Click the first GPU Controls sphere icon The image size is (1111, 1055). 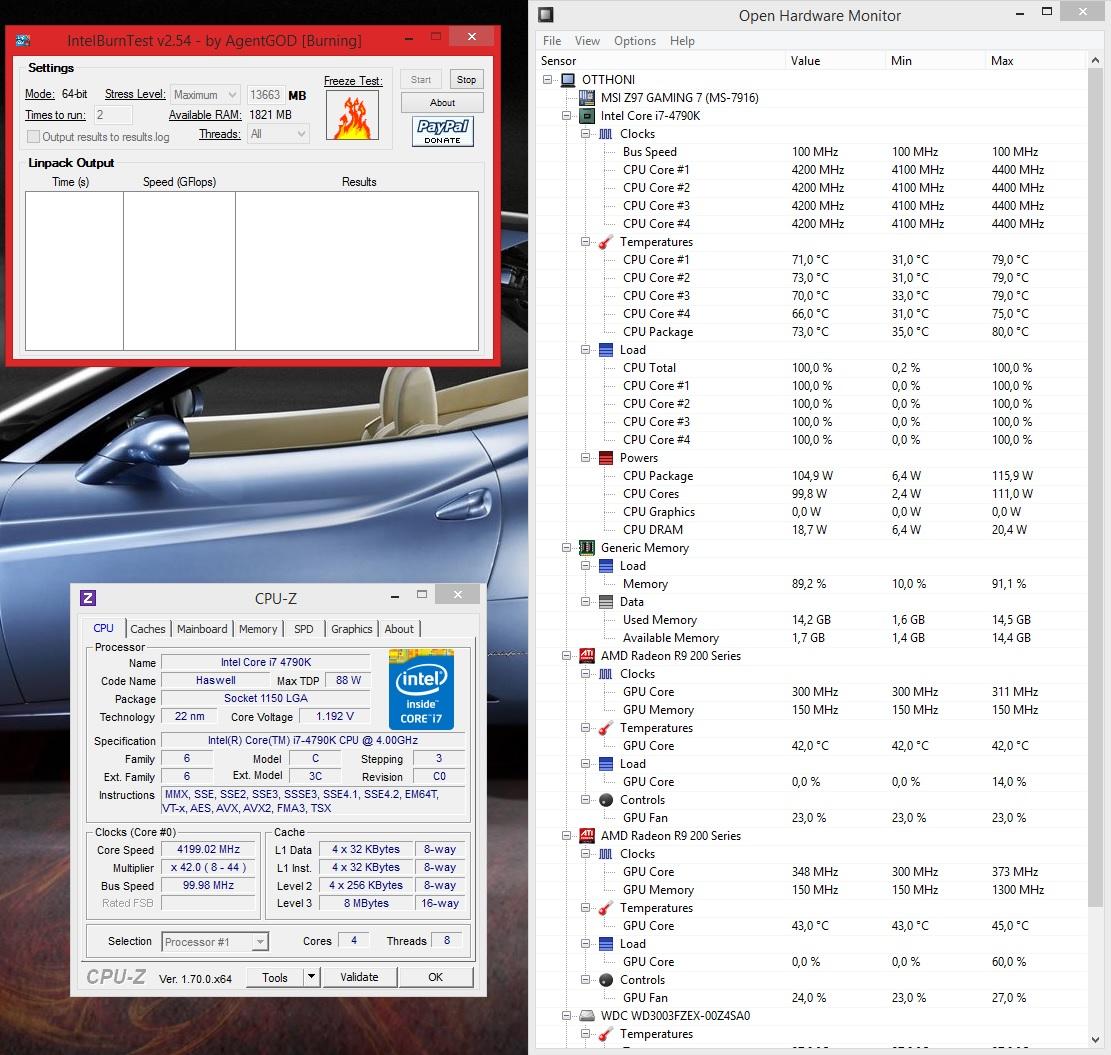[606, 800]
